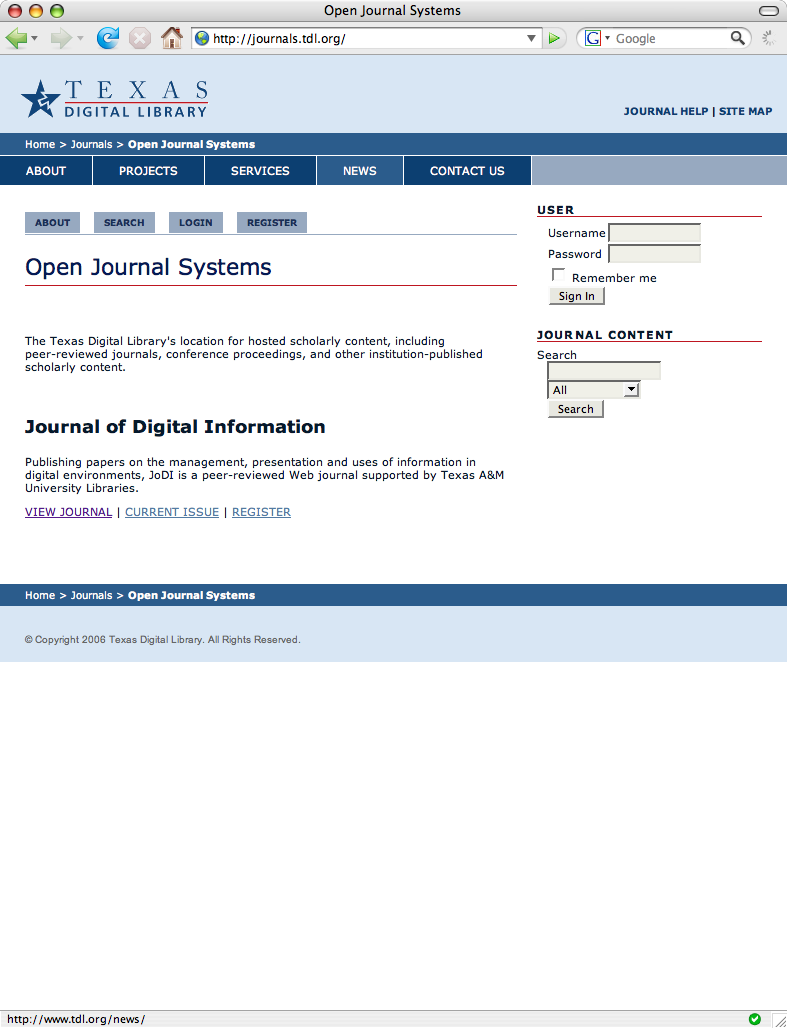Go to browser Home icon
787x1028 pixels.
click(172, 38)
